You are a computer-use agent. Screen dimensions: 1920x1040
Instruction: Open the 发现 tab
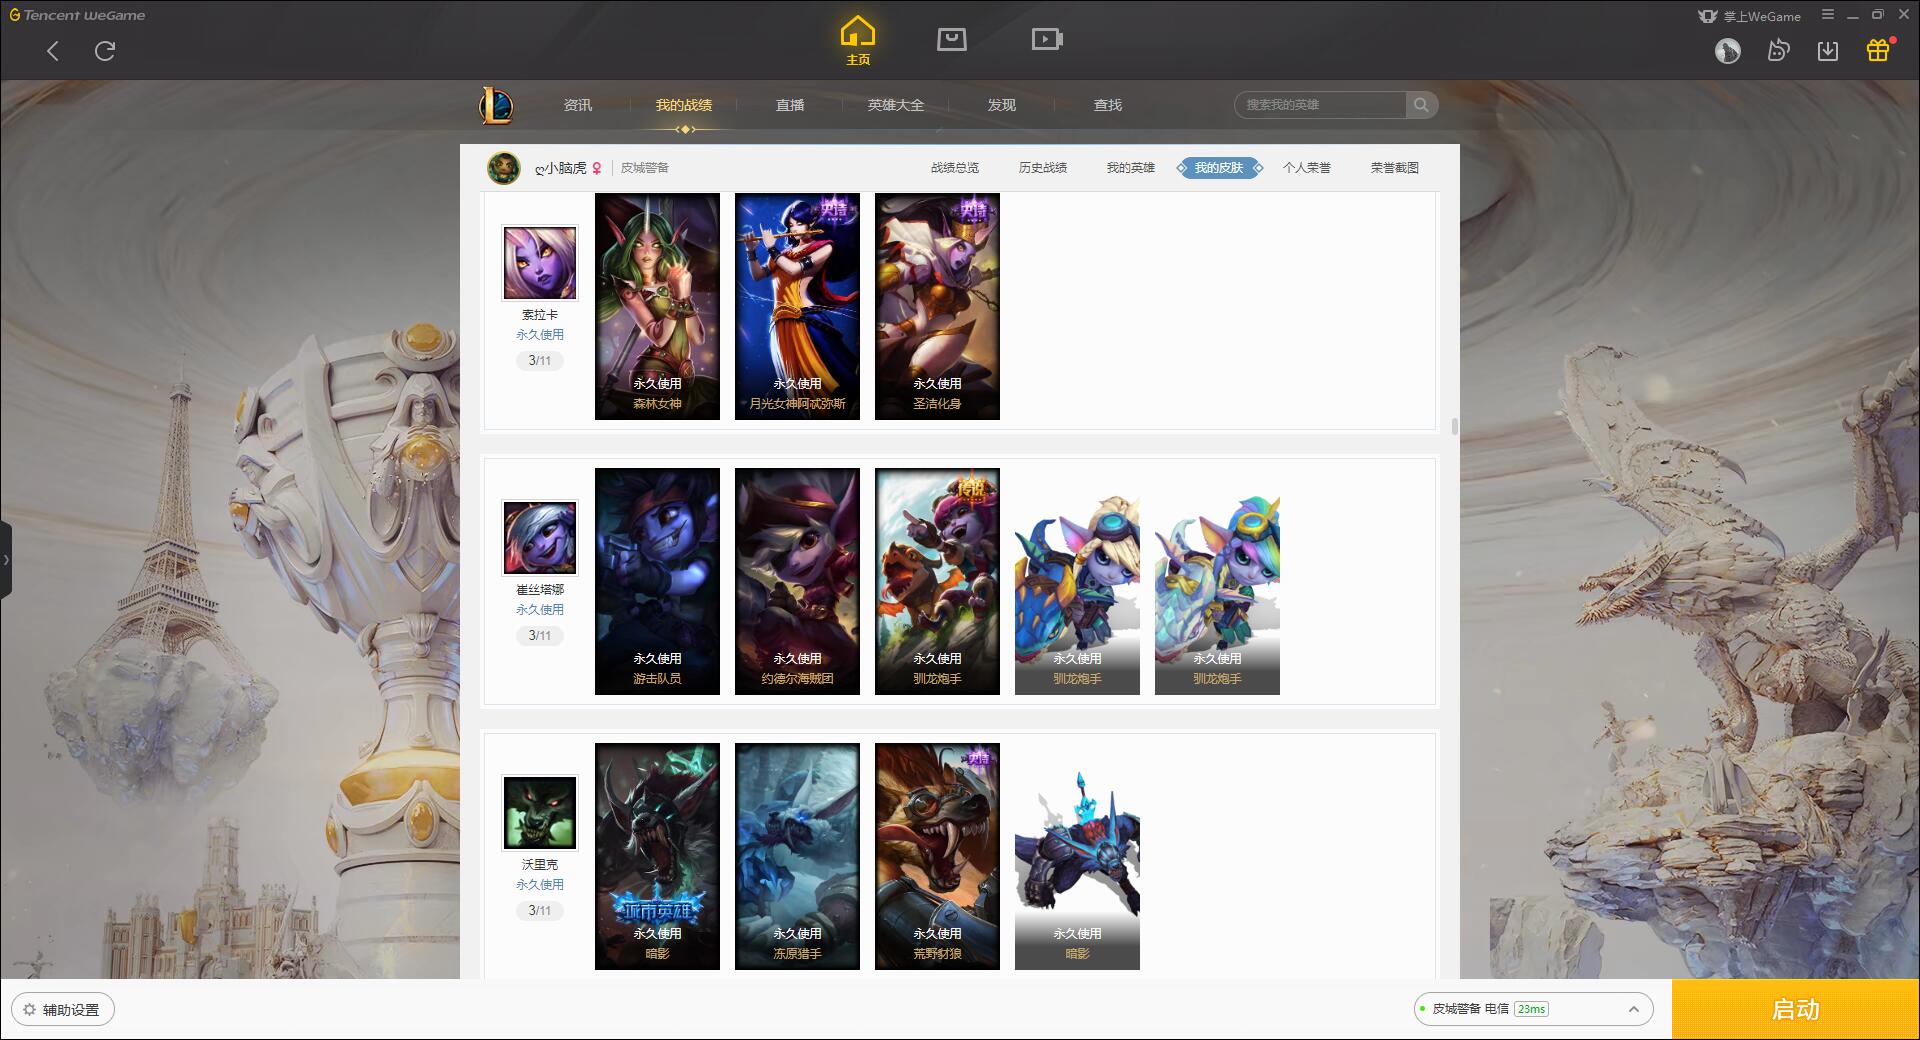coord(1002,105)
